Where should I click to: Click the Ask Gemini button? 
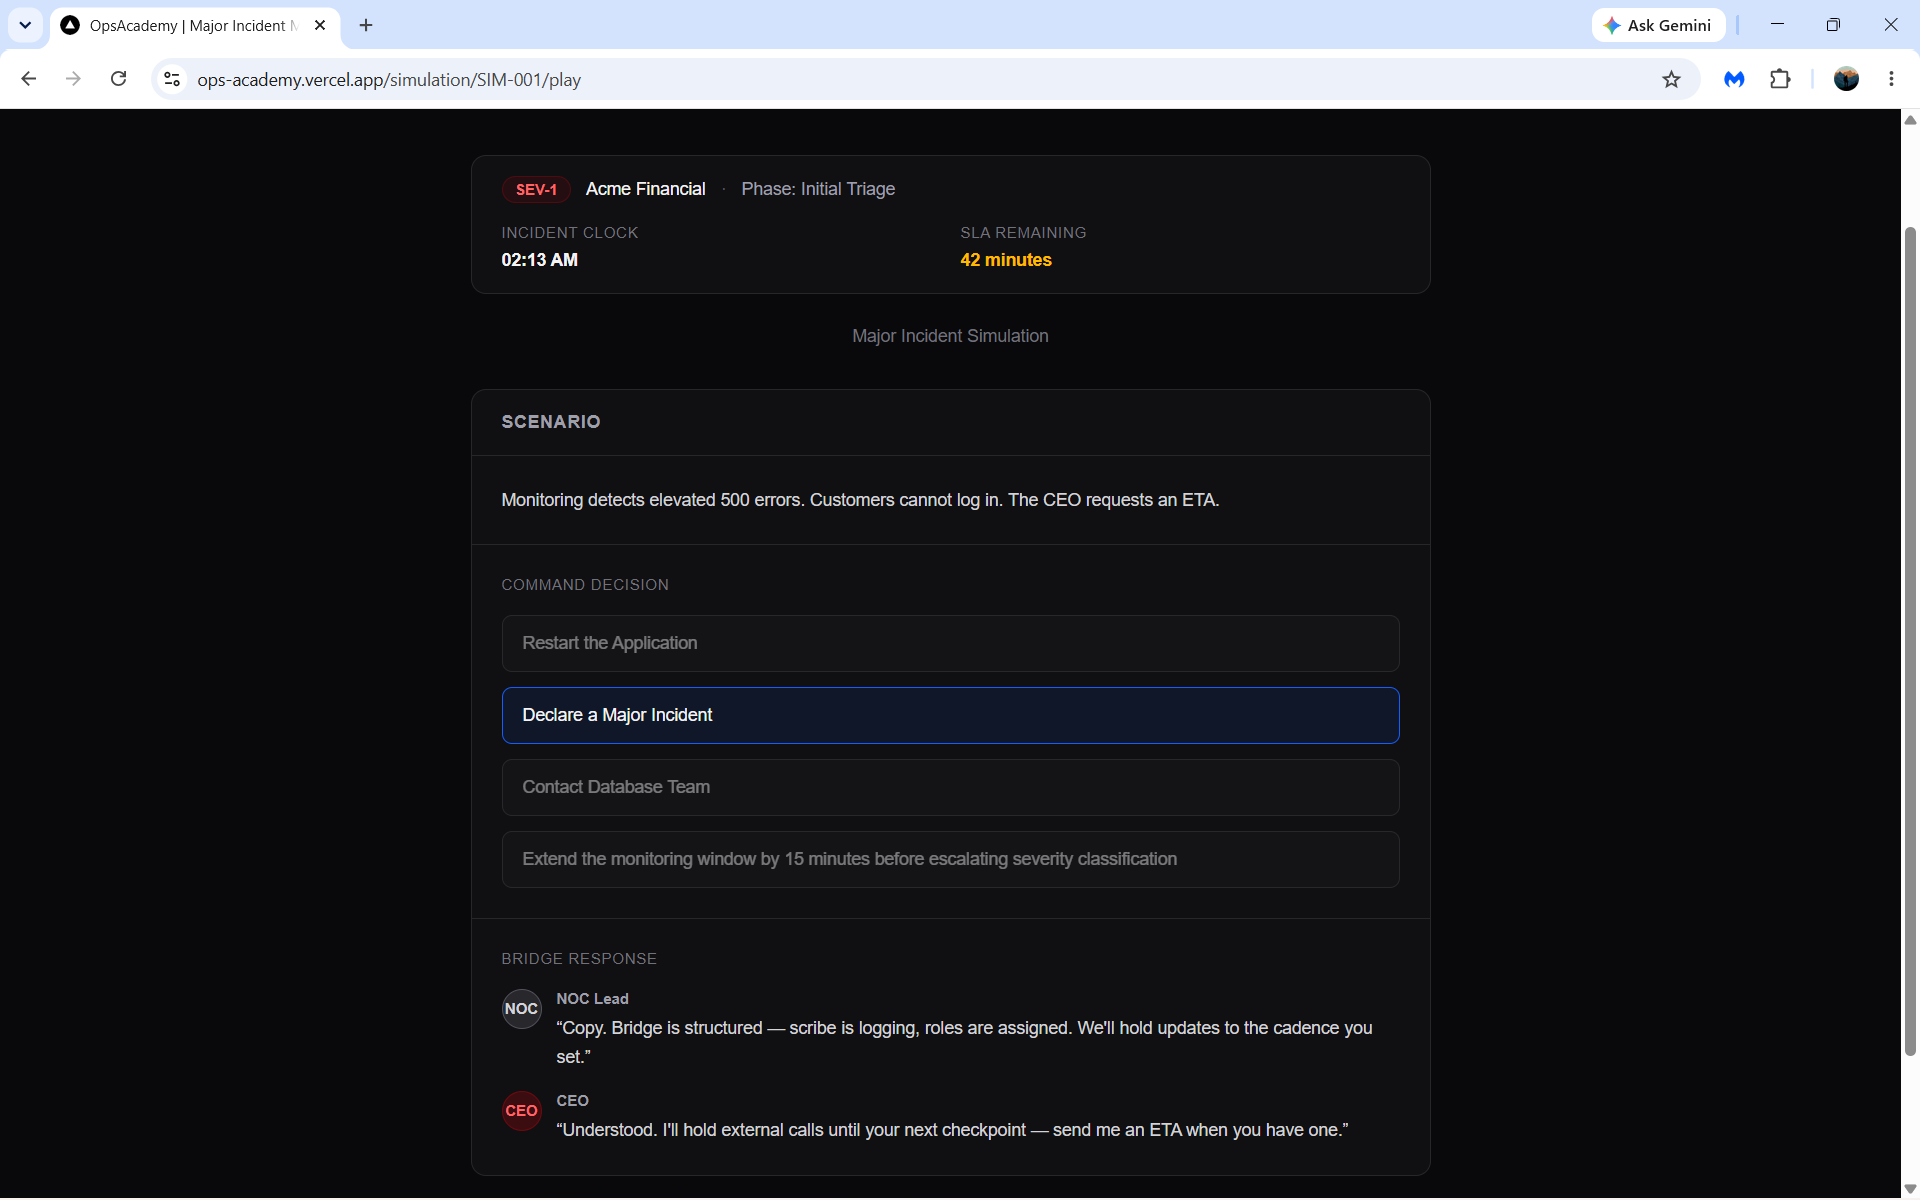click(1658, 25)
